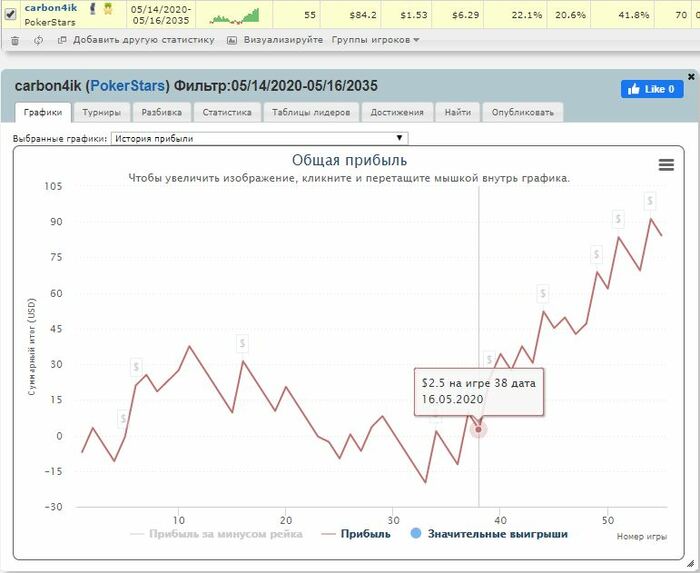This screenshot has width=700, height=573.
Task: Click the $ win flag near game 49
Action: (596, 254)
